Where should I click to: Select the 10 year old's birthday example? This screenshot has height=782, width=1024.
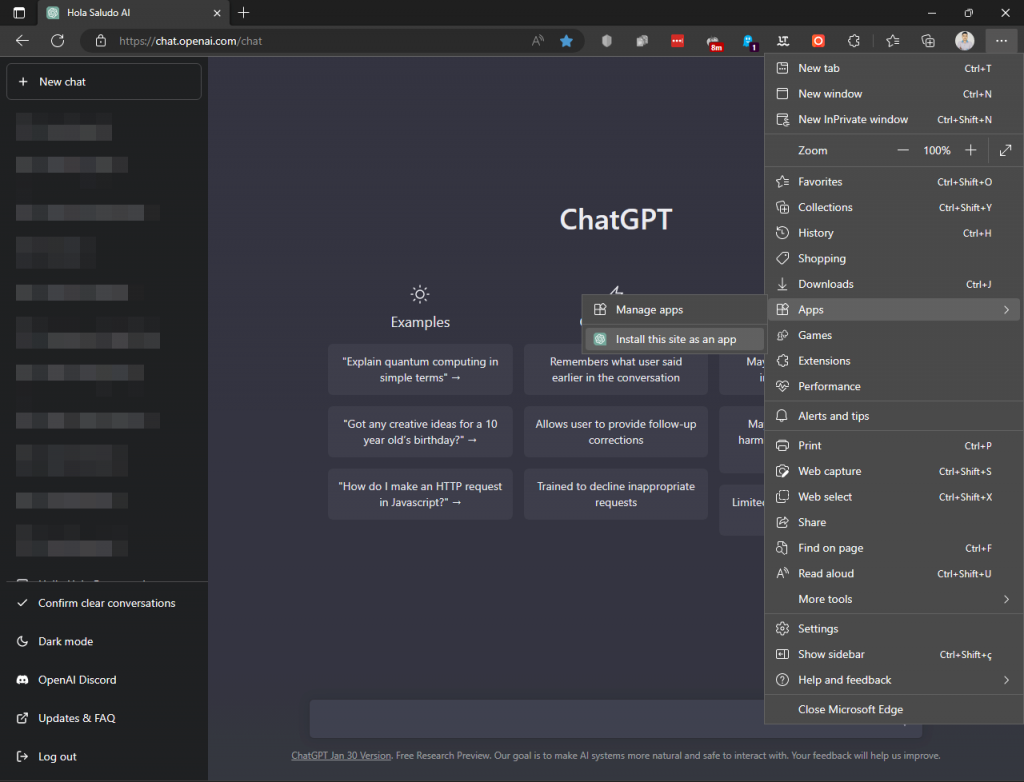pos(420,432)
